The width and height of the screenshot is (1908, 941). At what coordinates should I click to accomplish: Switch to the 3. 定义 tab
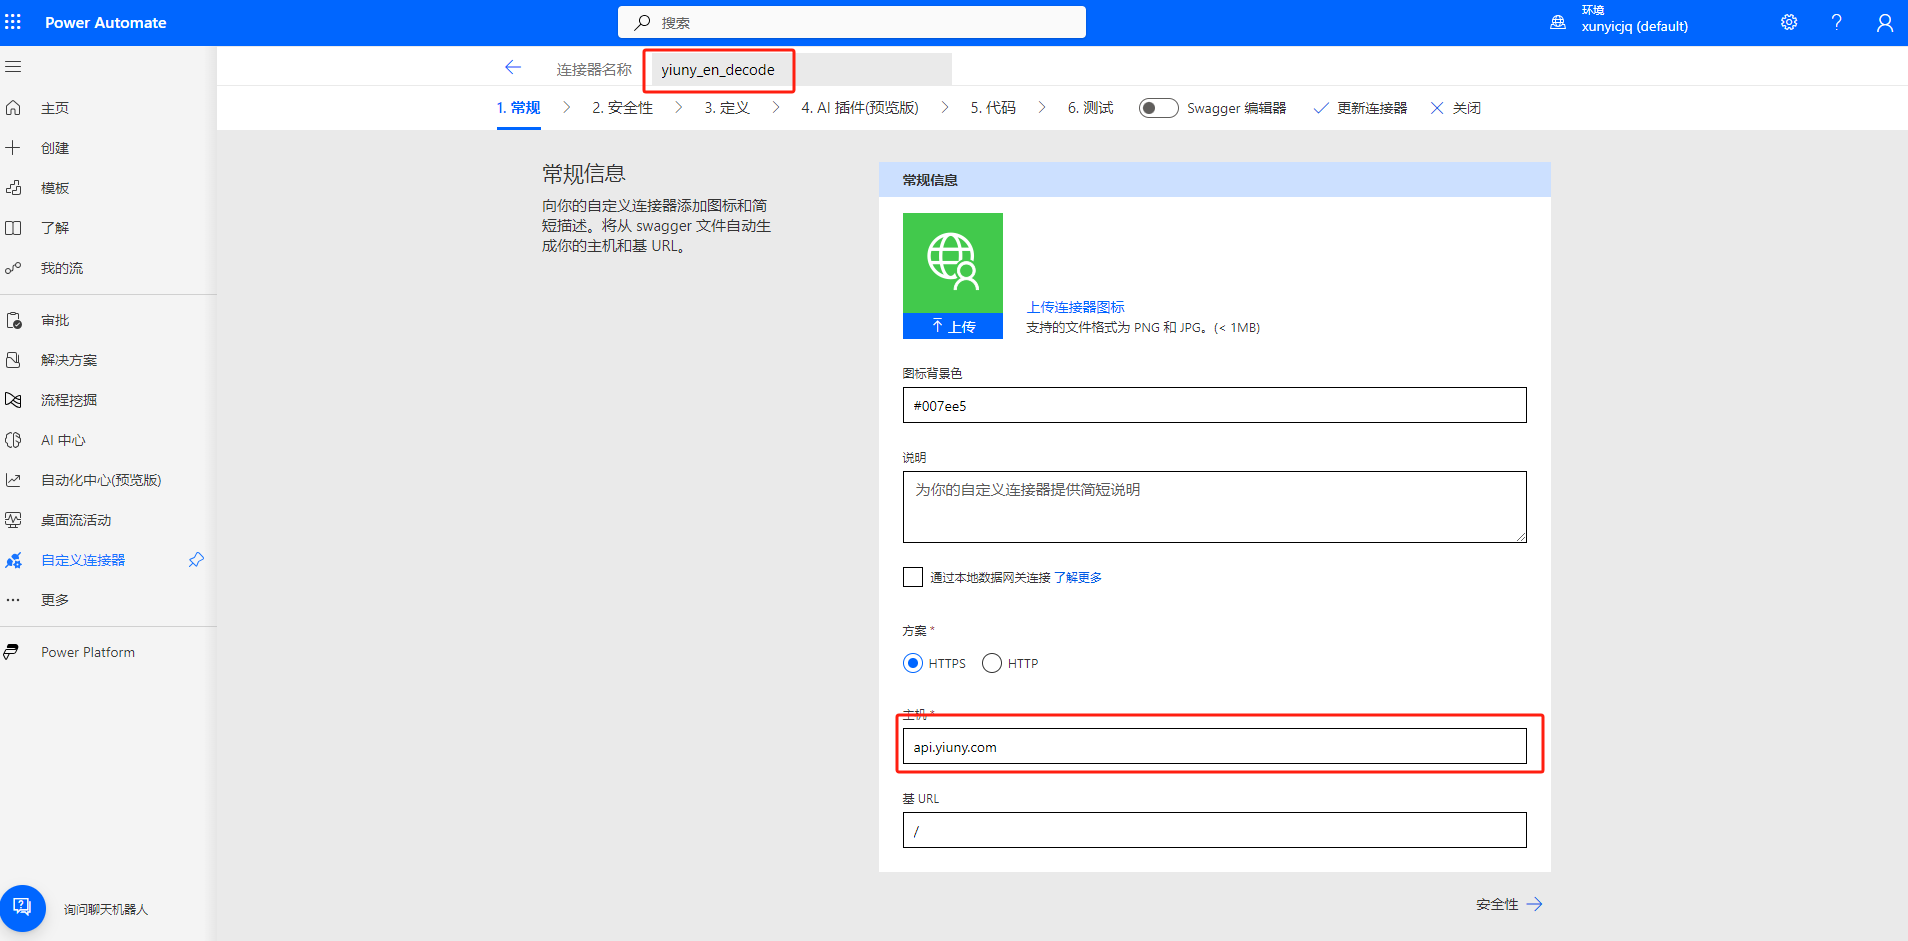pos(727,108)
